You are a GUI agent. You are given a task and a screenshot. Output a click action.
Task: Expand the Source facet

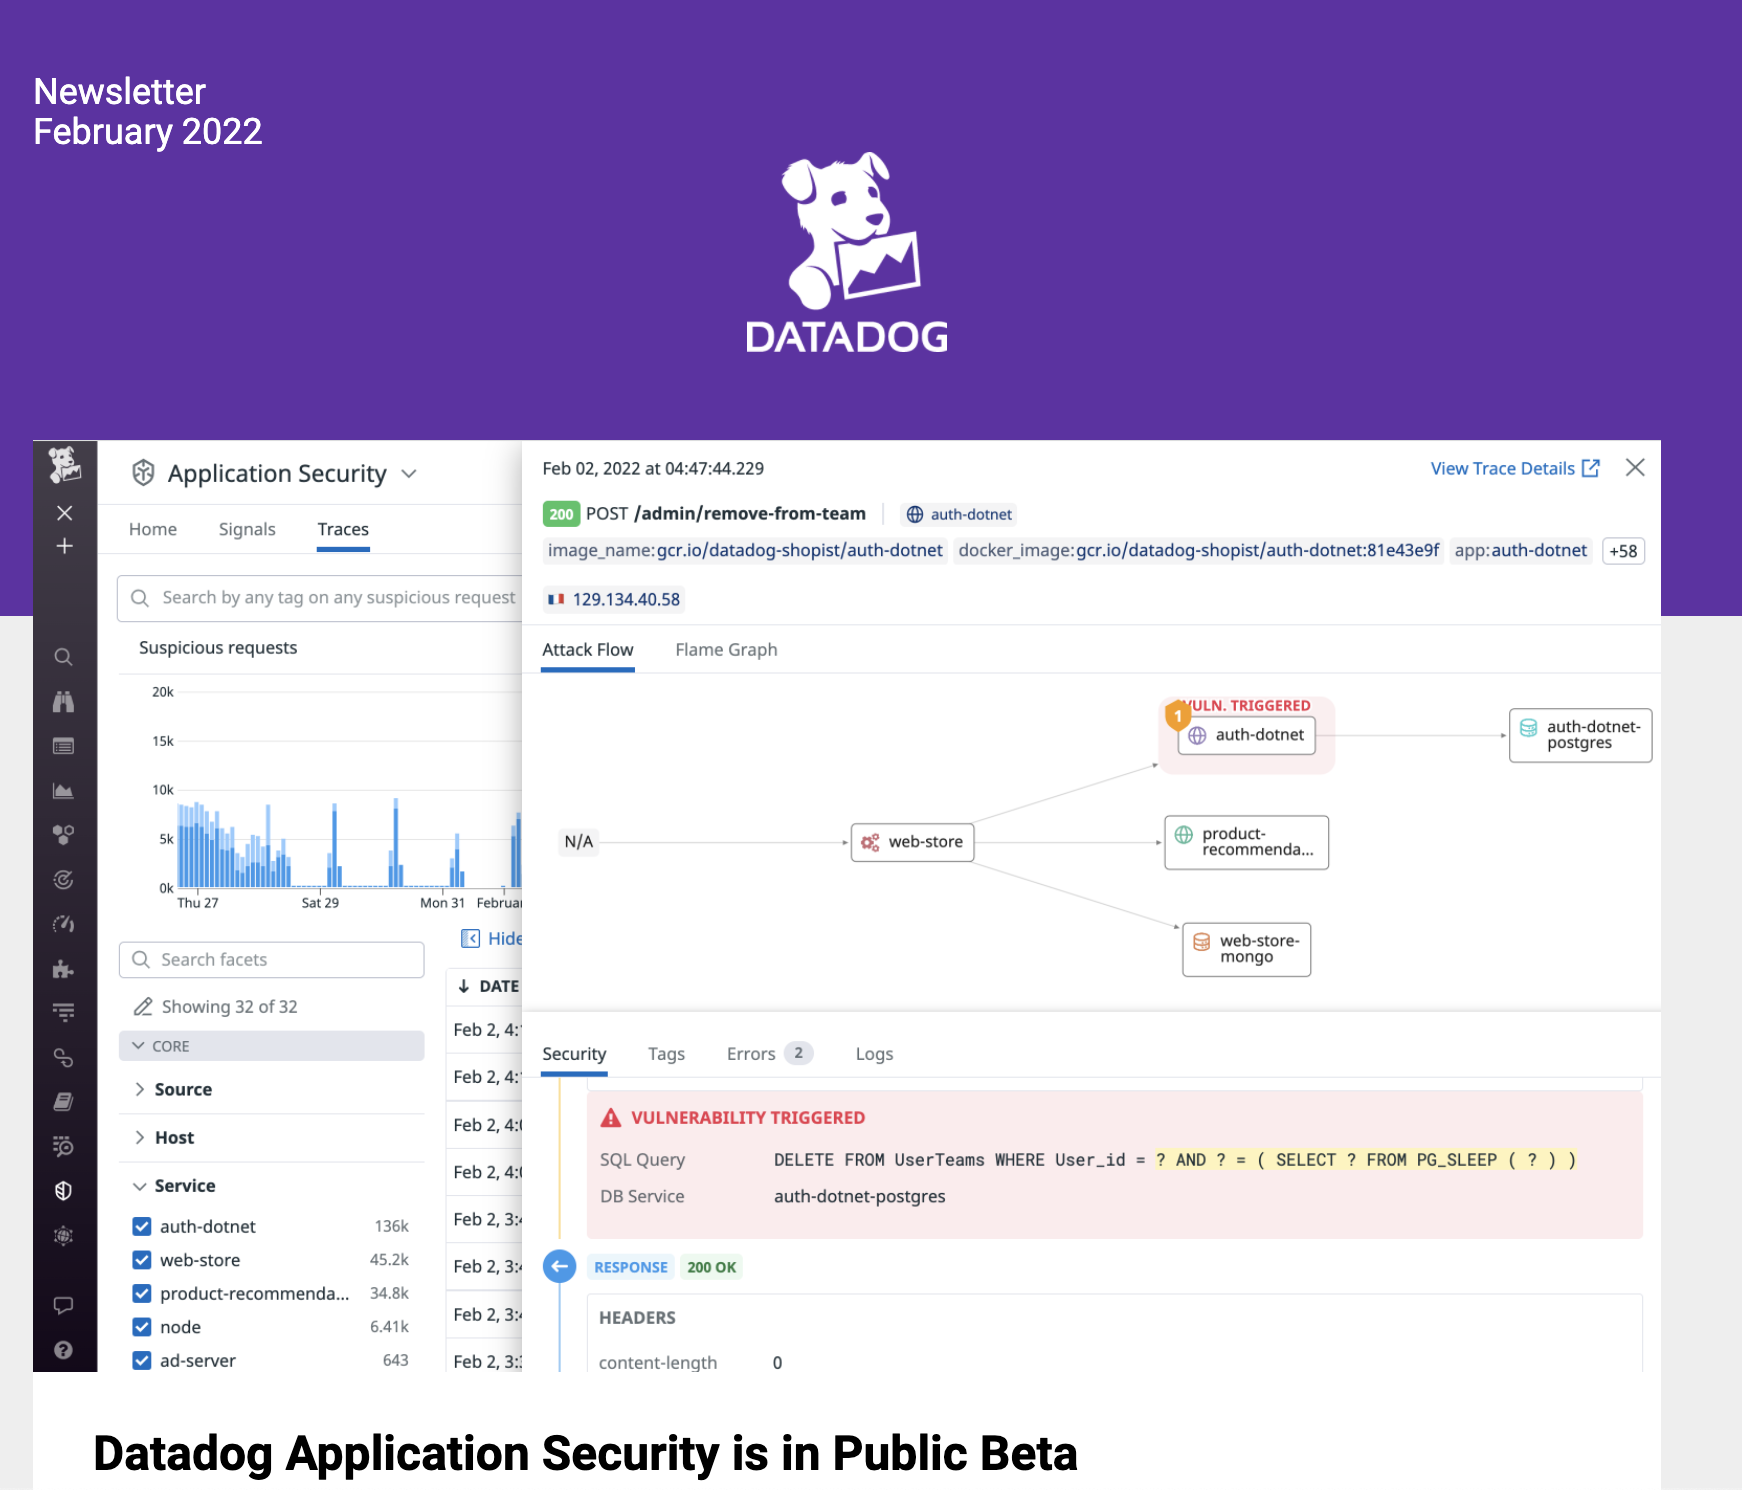point(183,1089)
